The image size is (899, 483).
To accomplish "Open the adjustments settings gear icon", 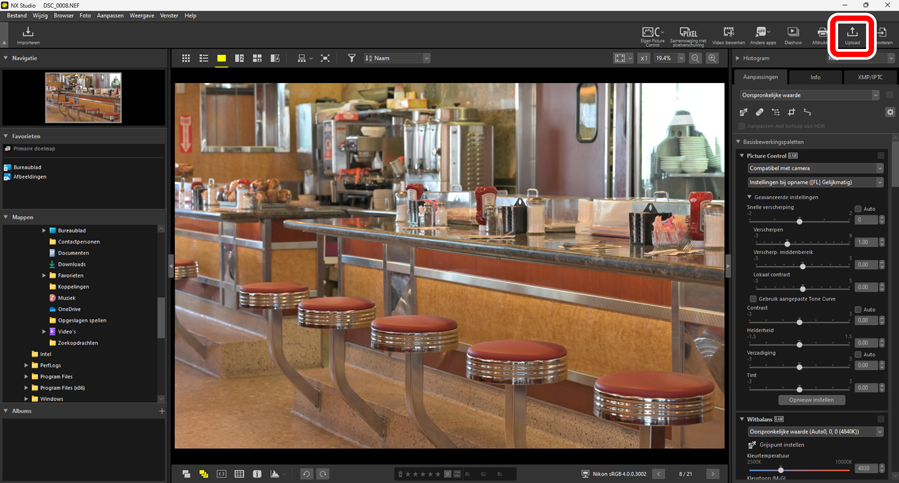I will (x=890, y=112).
